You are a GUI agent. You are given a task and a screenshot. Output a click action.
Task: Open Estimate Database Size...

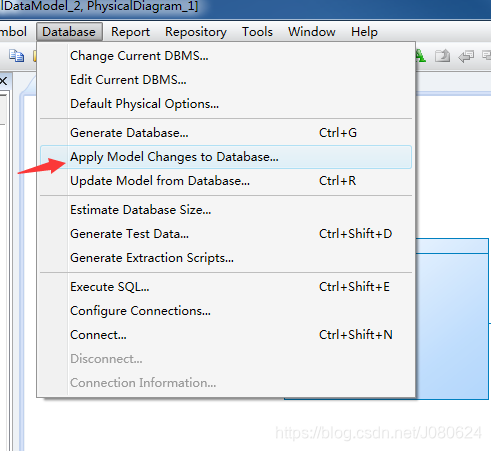[226, 210]
